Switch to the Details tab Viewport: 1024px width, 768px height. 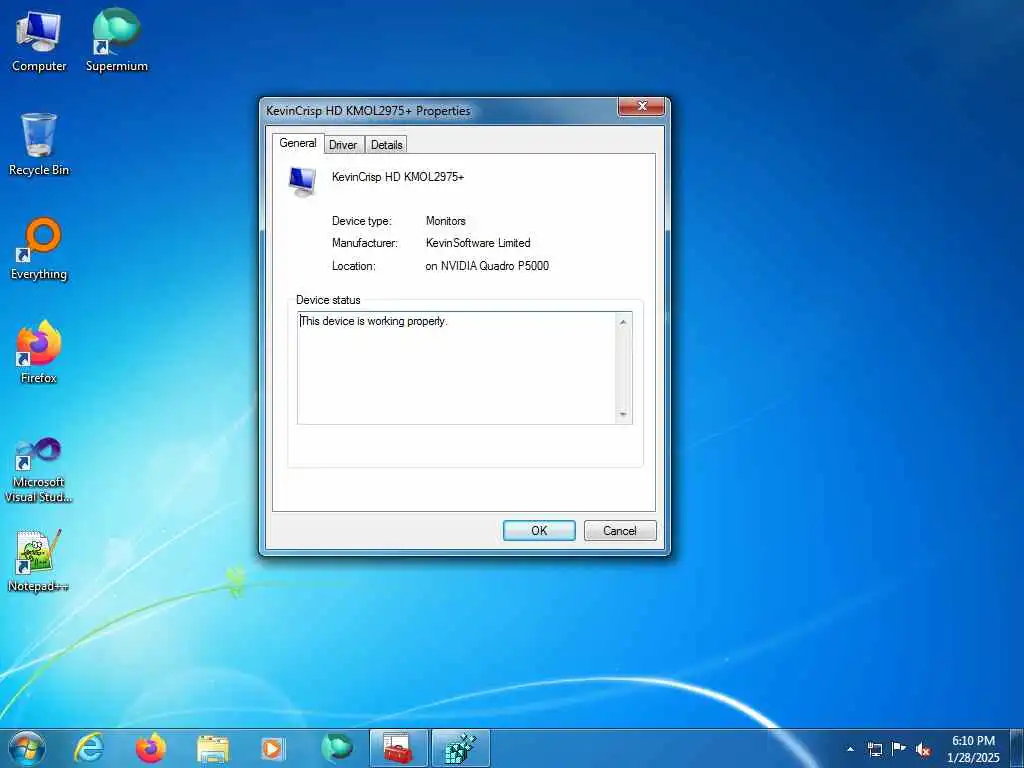(387, 145)
